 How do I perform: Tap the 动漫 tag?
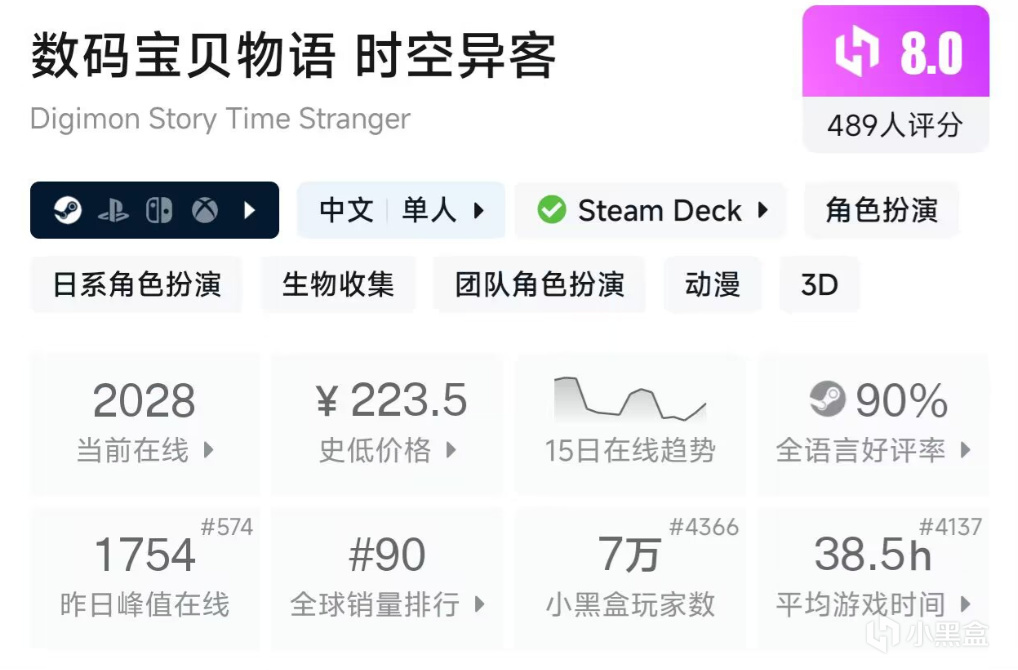[712, 285]
